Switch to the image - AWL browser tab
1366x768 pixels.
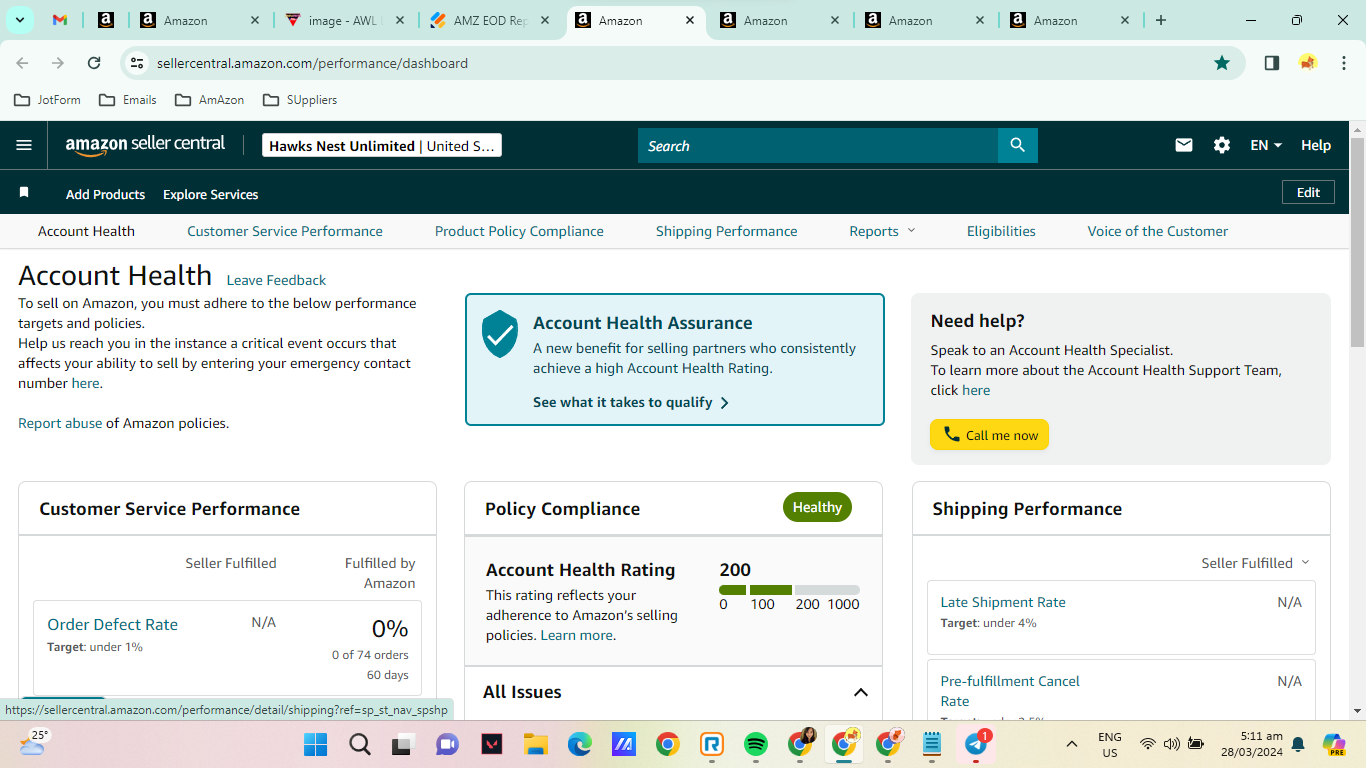pos(346,20)
